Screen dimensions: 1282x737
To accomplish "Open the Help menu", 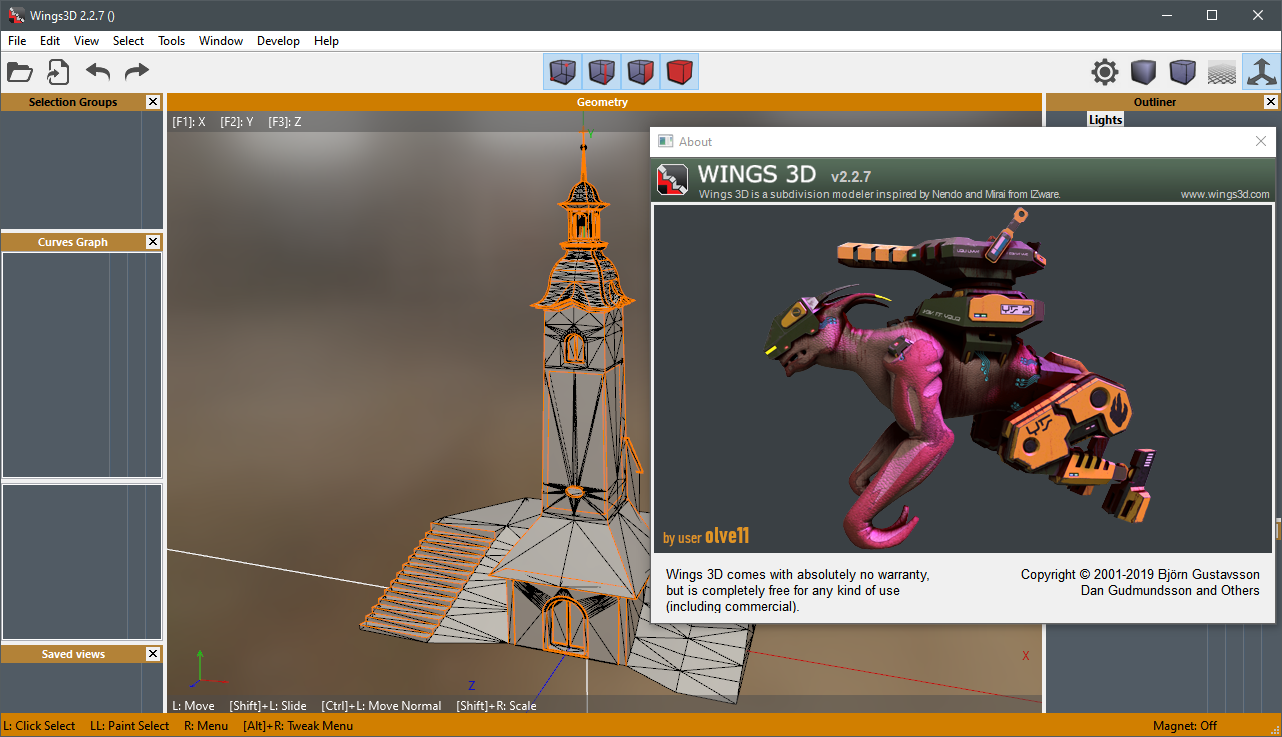I will 326,41.
